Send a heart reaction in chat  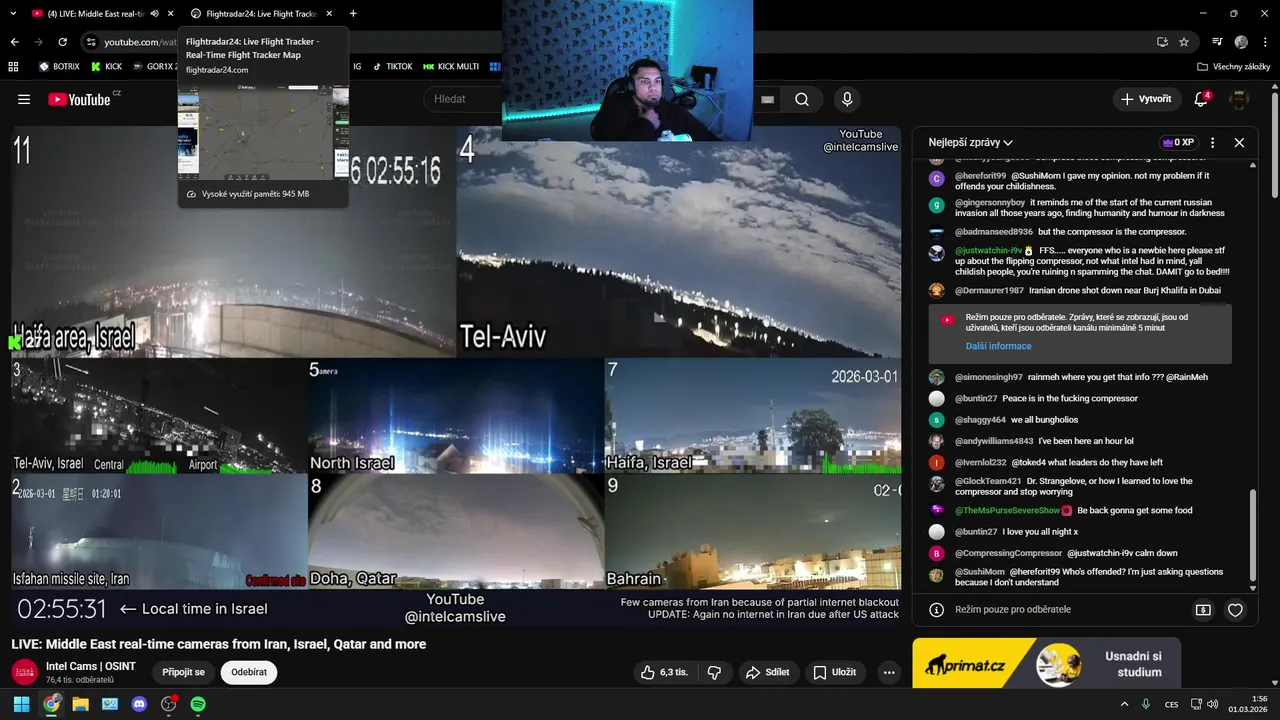pyautogui.click(x=1235, y=610)
